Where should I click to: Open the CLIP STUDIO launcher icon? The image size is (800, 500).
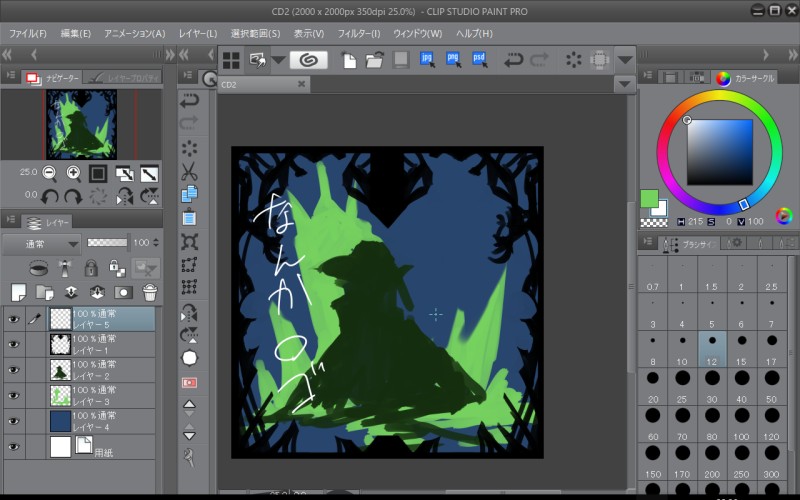coord(308,60)
